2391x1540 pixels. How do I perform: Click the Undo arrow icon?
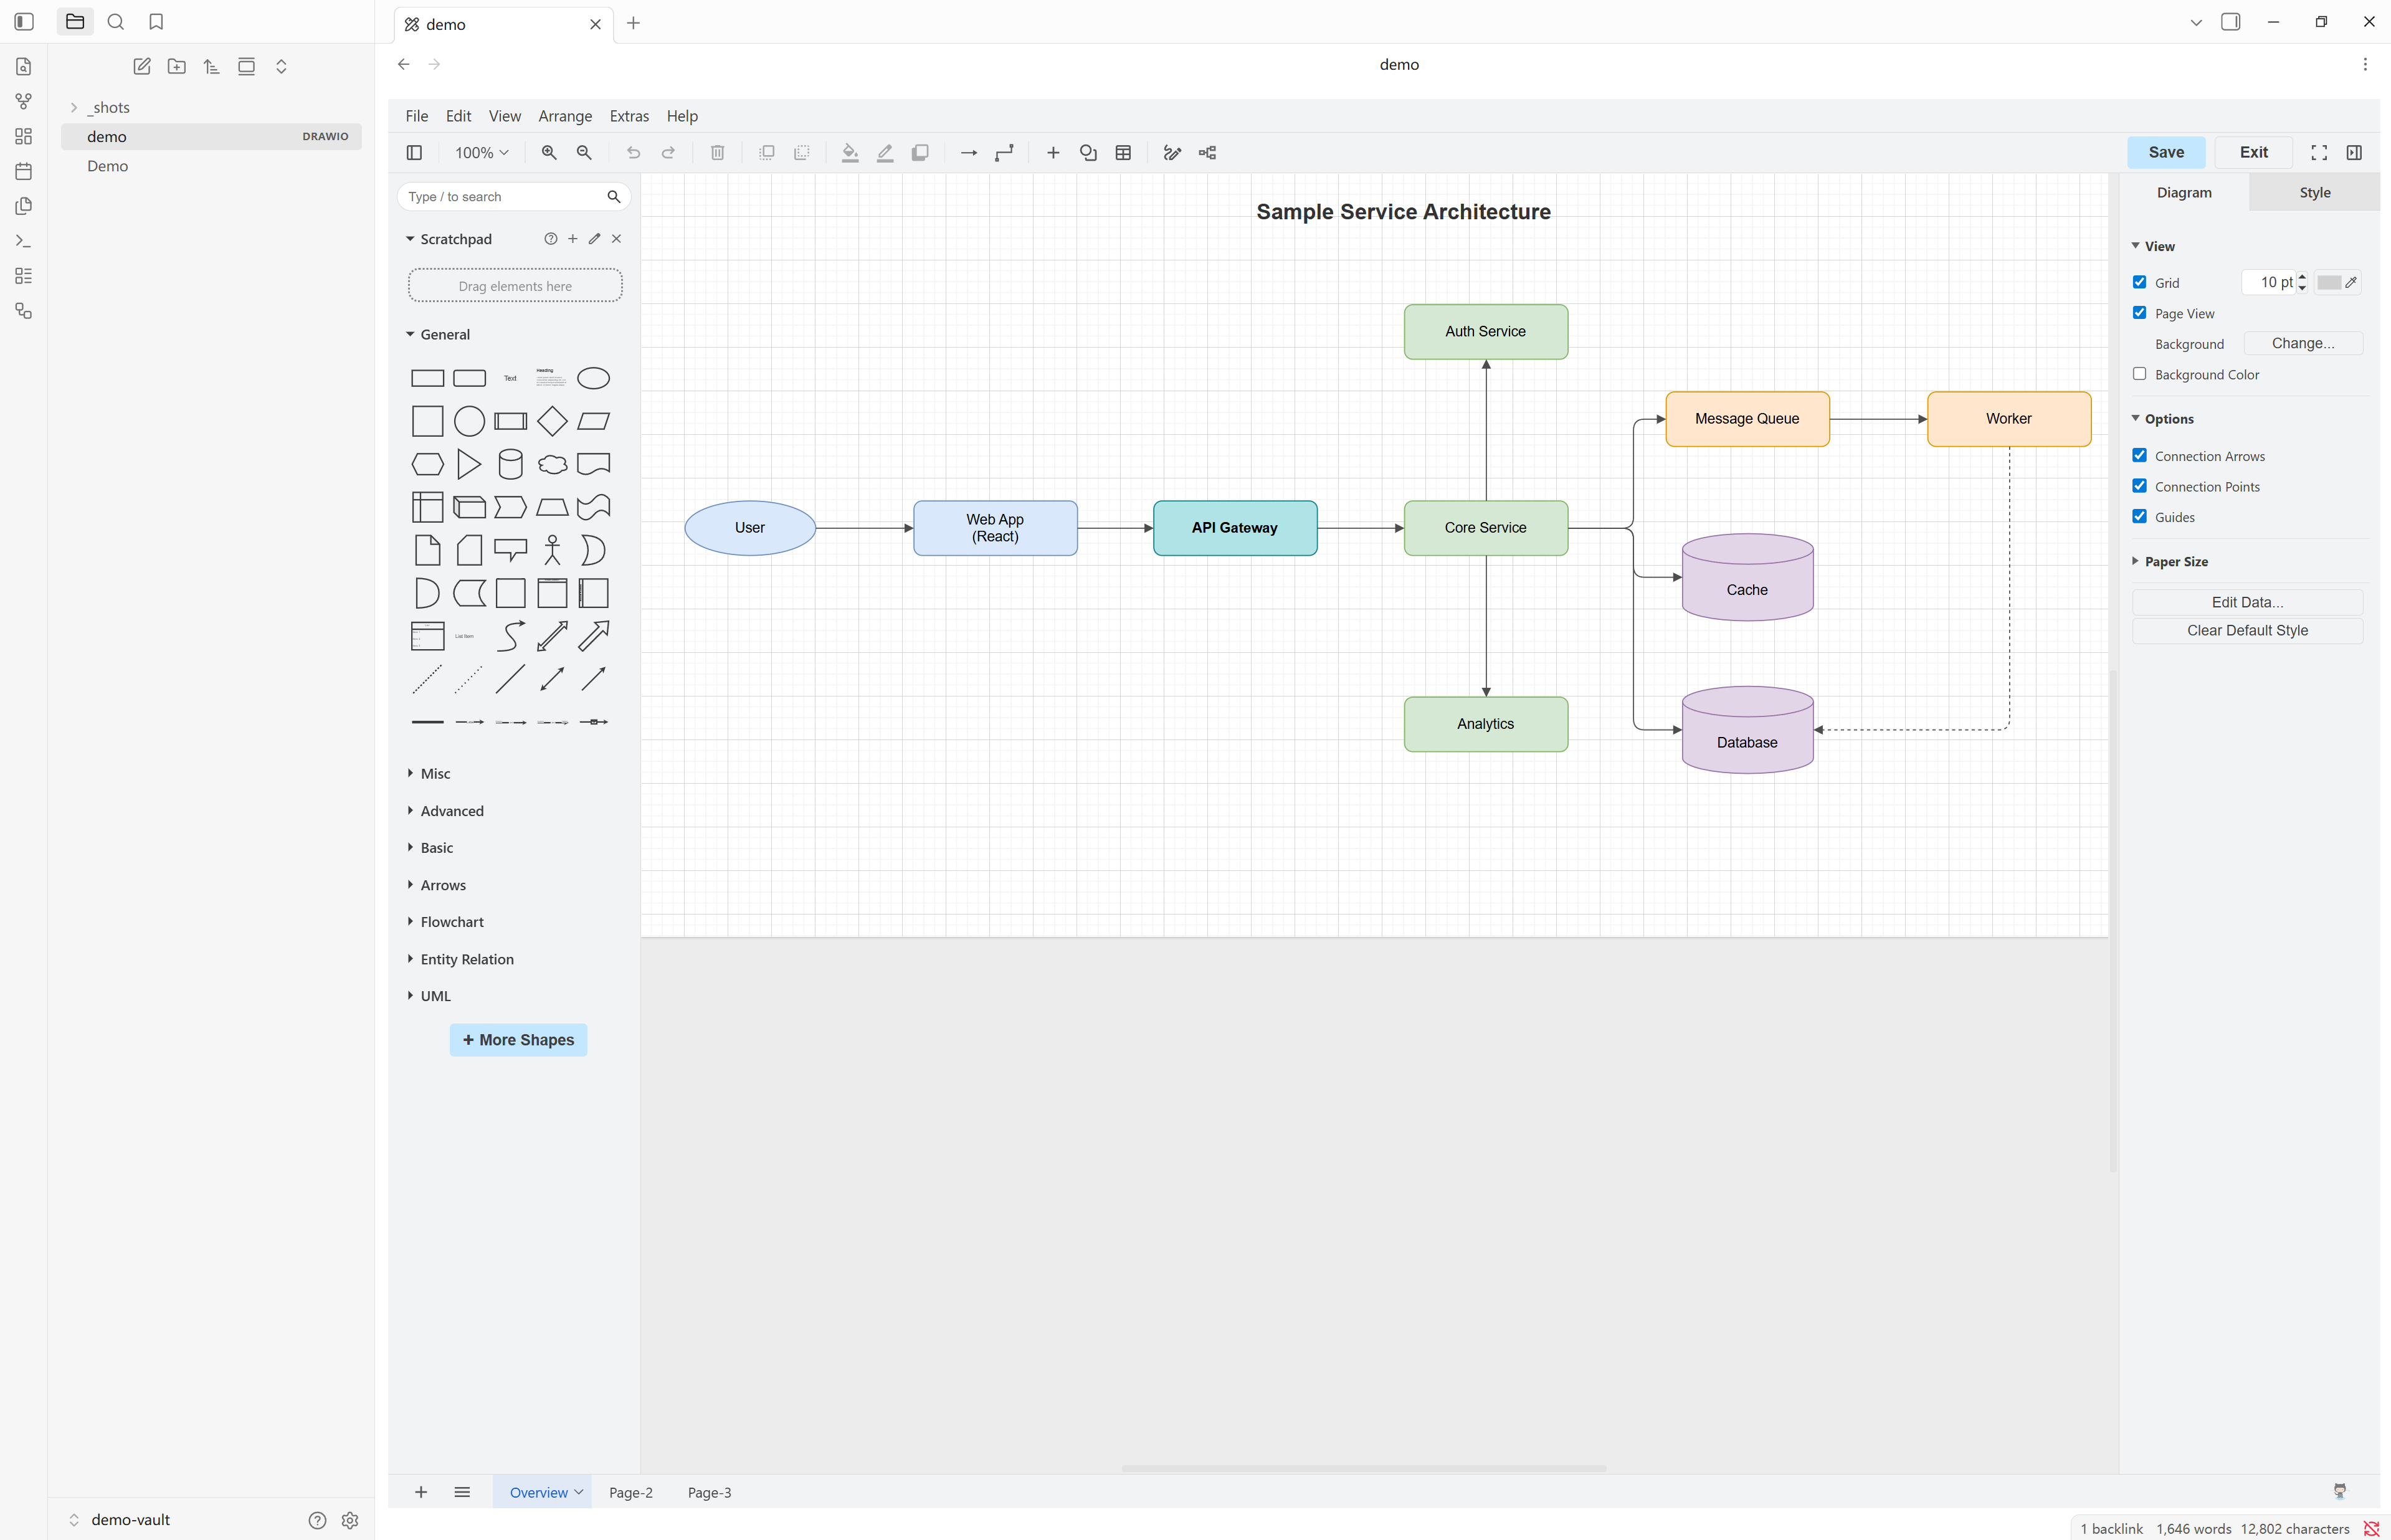point(633,153)
